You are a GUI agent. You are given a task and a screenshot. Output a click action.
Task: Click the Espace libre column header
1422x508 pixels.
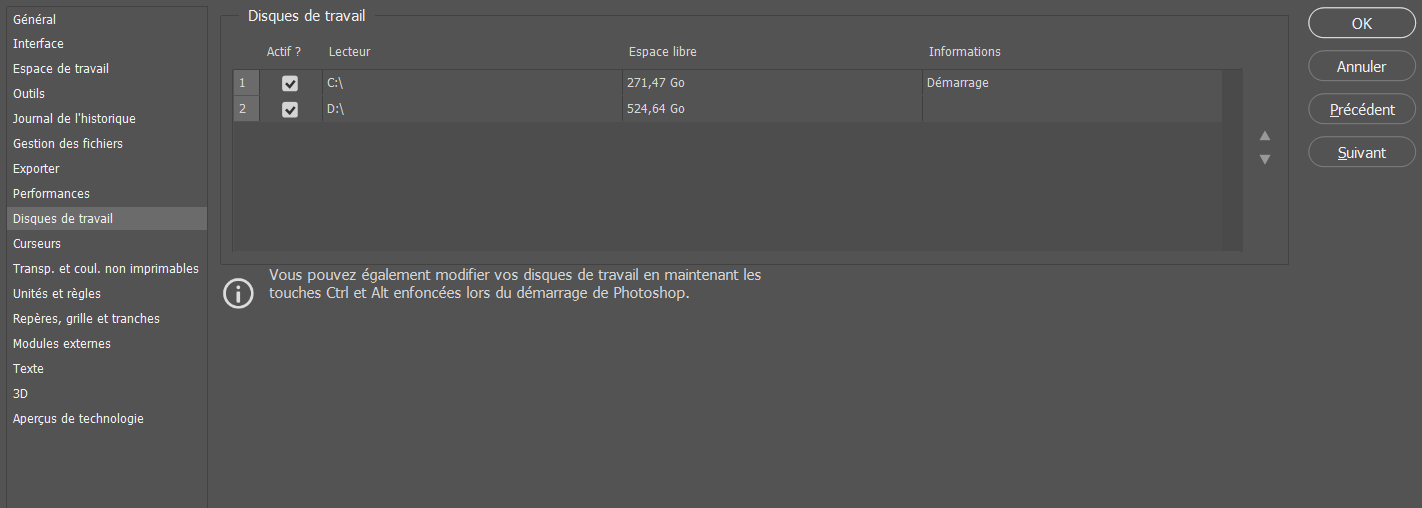663,52
